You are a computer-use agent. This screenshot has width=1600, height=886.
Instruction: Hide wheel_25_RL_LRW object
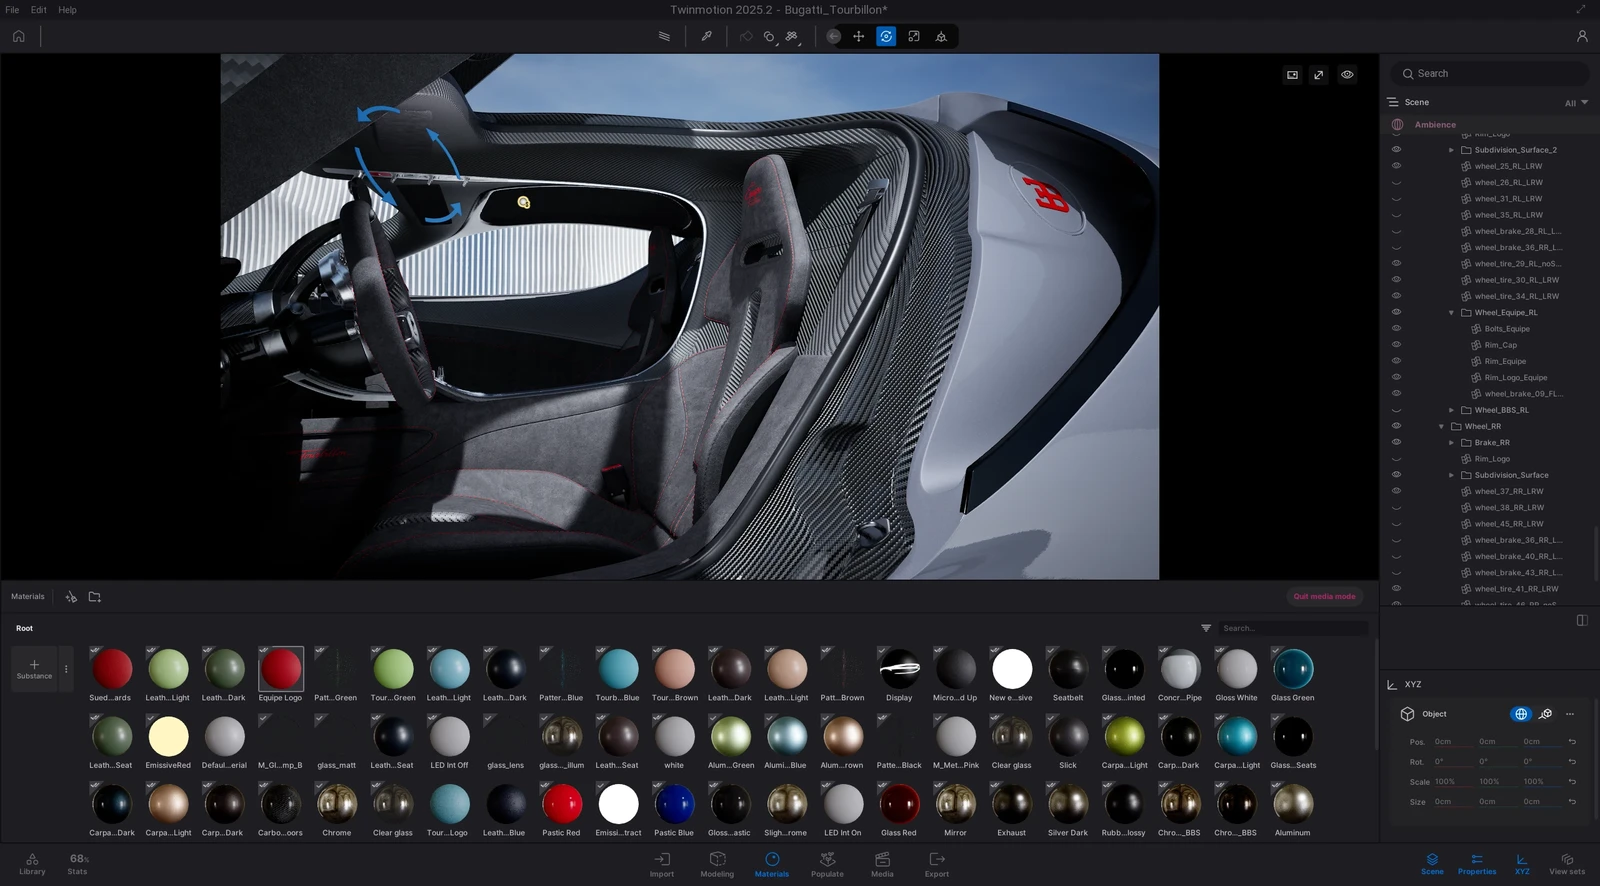click(1396, 166)
